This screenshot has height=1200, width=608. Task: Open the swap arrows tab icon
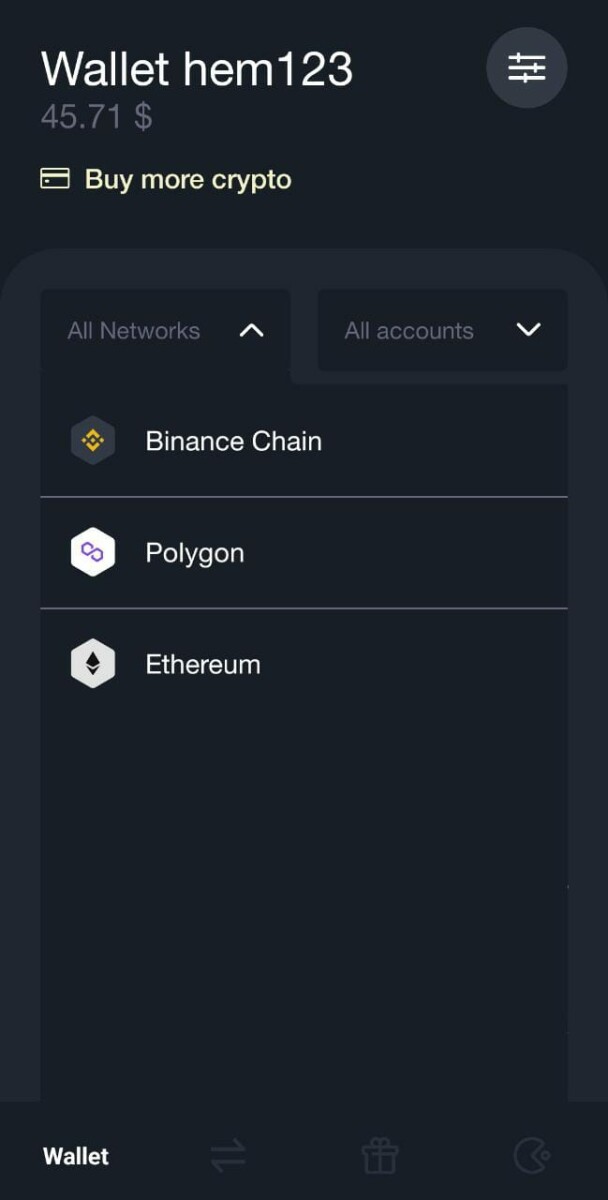point(228,1157)
